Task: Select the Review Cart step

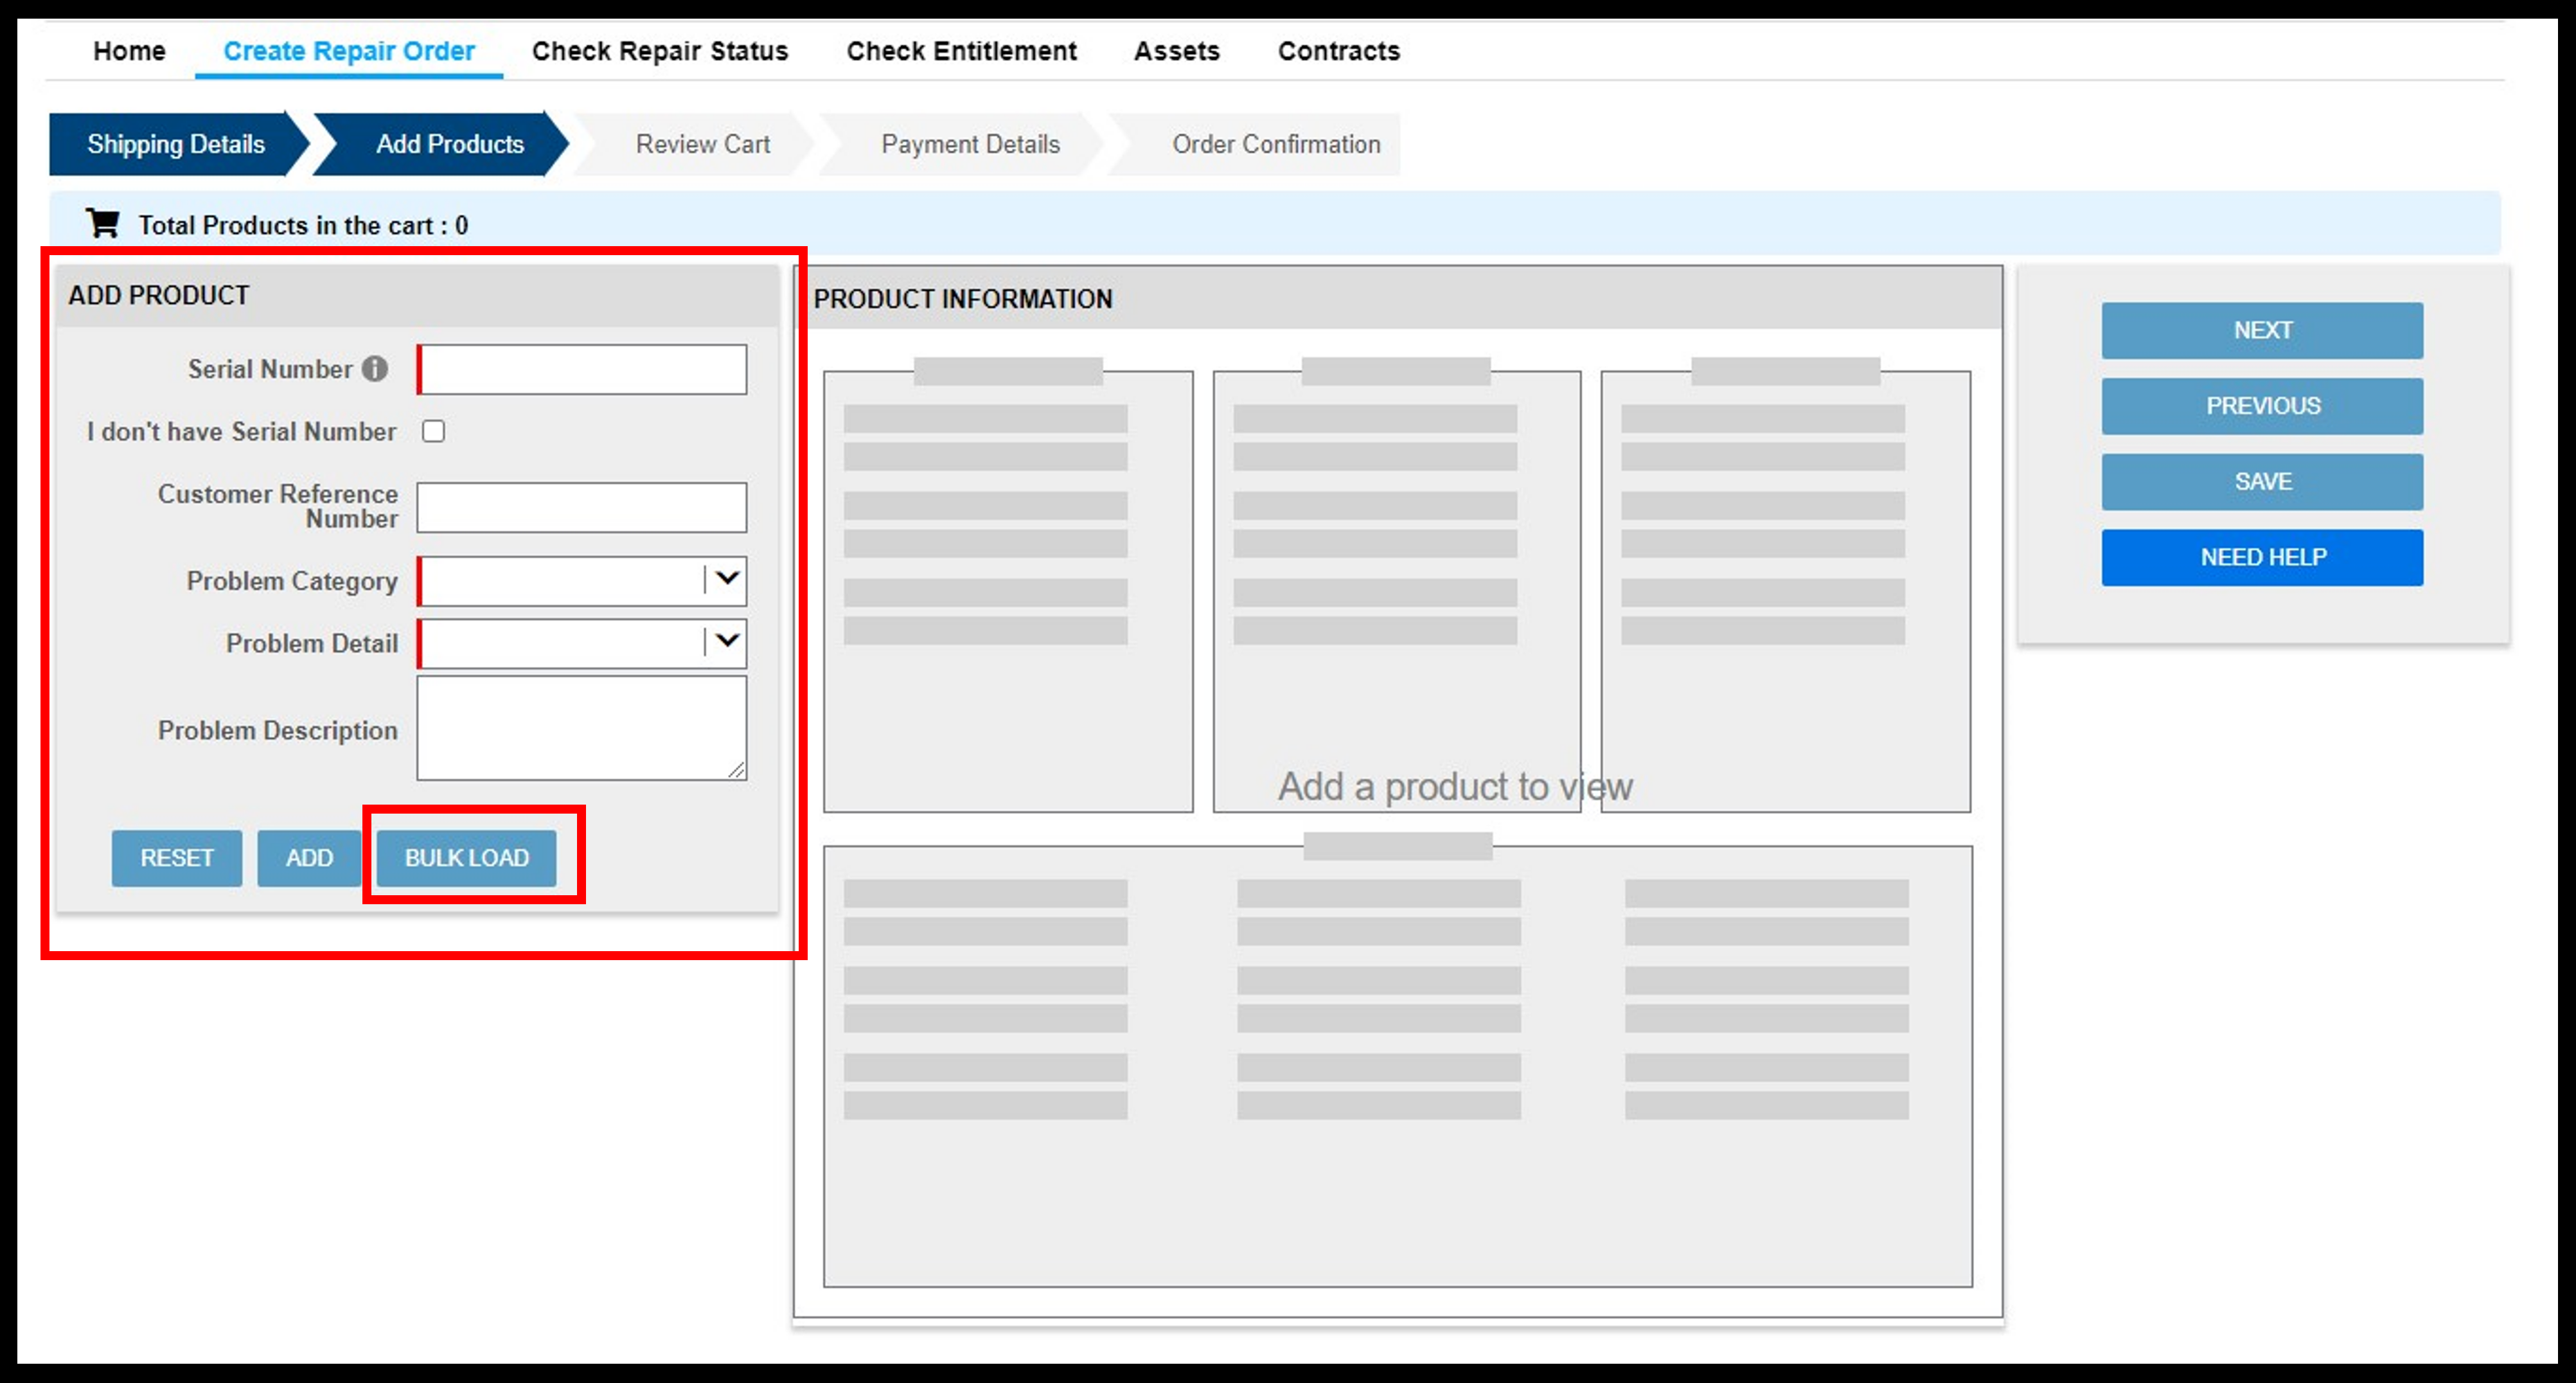Action: tap(707, 145)
